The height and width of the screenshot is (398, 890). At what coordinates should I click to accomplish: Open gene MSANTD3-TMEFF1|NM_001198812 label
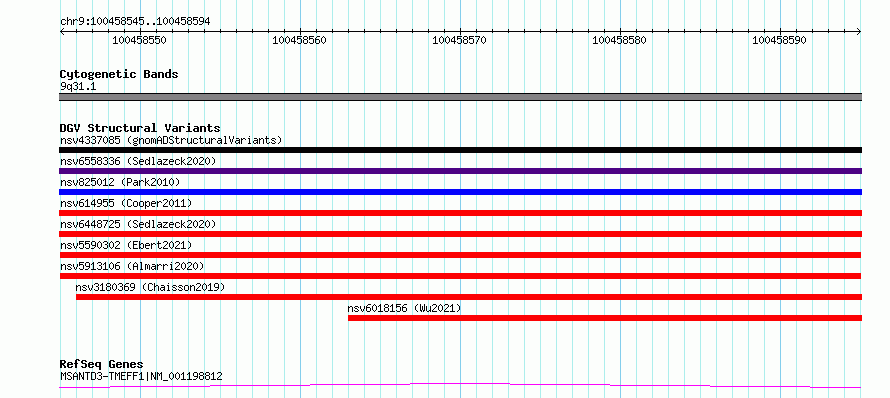pyautogui.click(x=141, y=376)
